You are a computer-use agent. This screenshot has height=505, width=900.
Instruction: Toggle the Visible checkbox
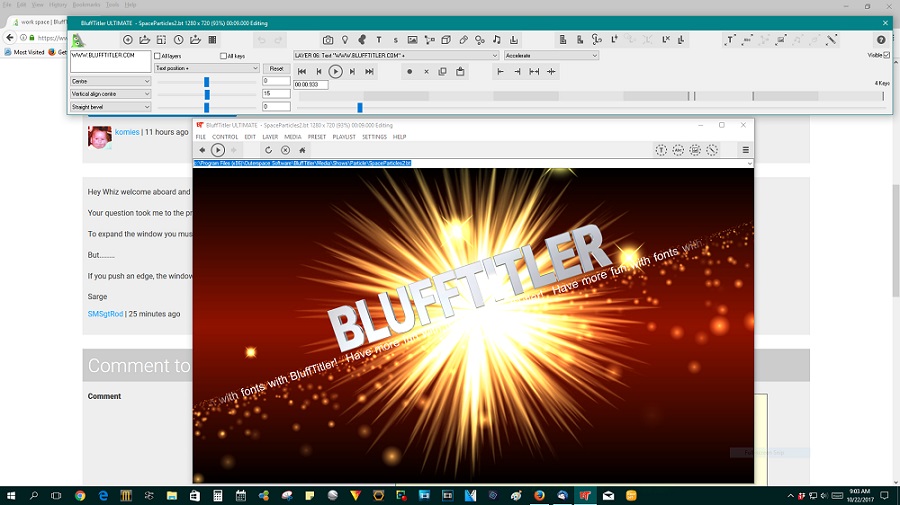(886, 56)
